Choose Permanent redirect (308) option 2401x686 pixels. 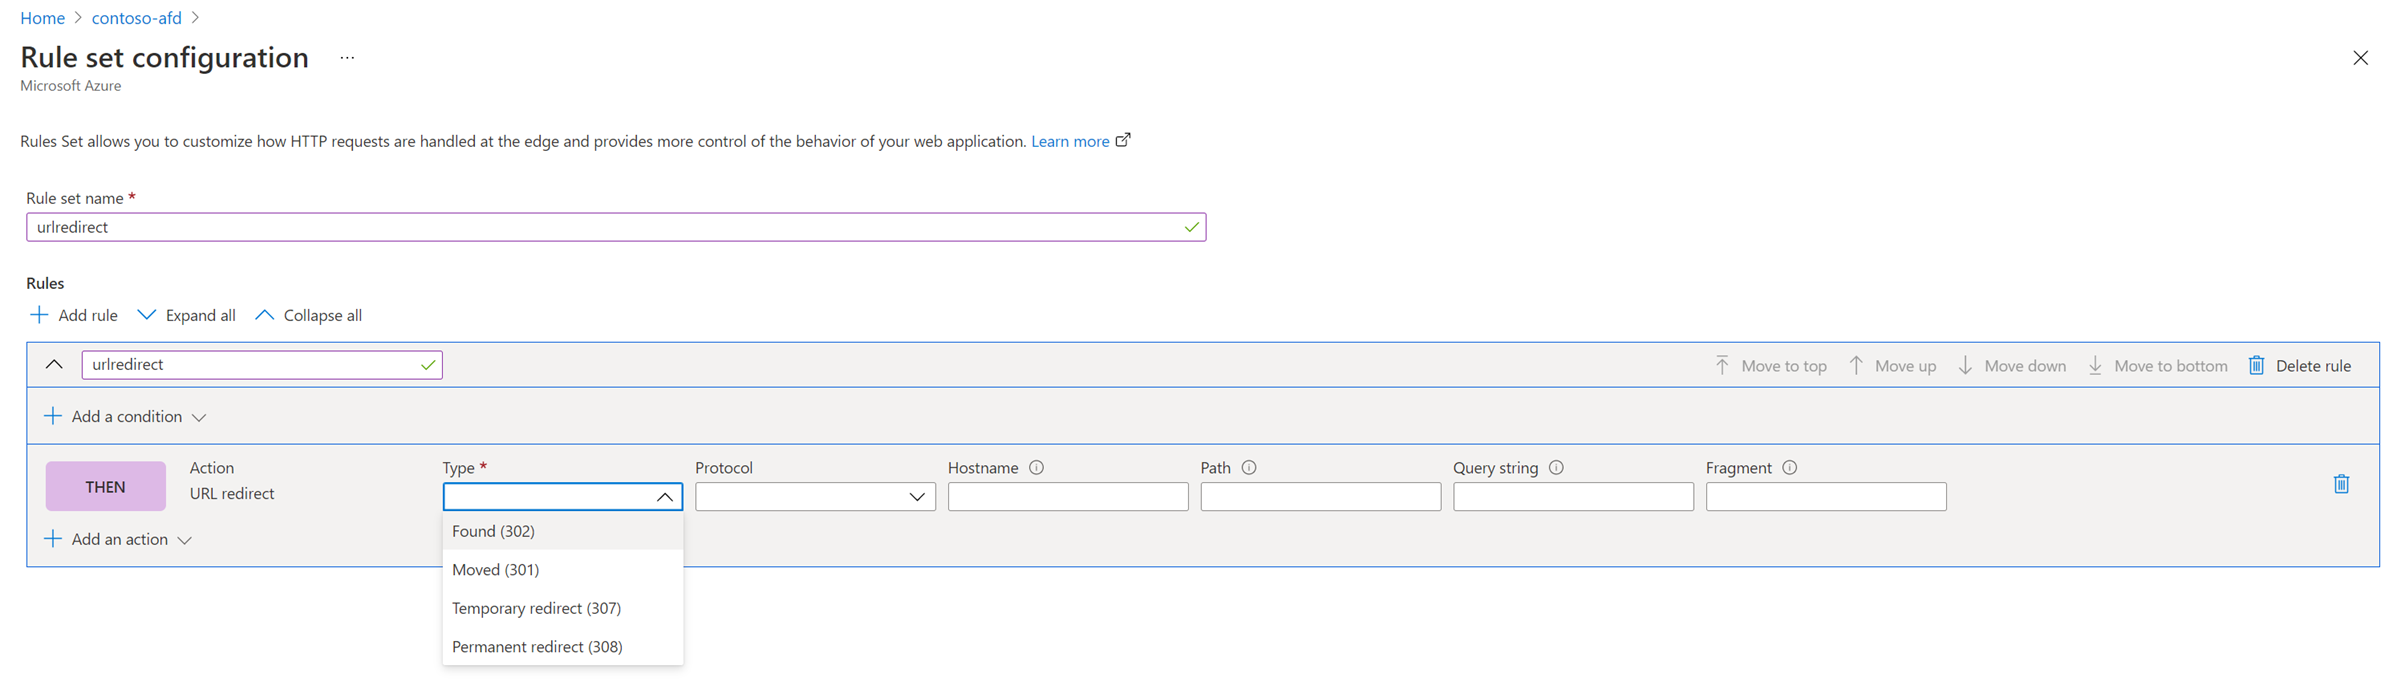537,647
